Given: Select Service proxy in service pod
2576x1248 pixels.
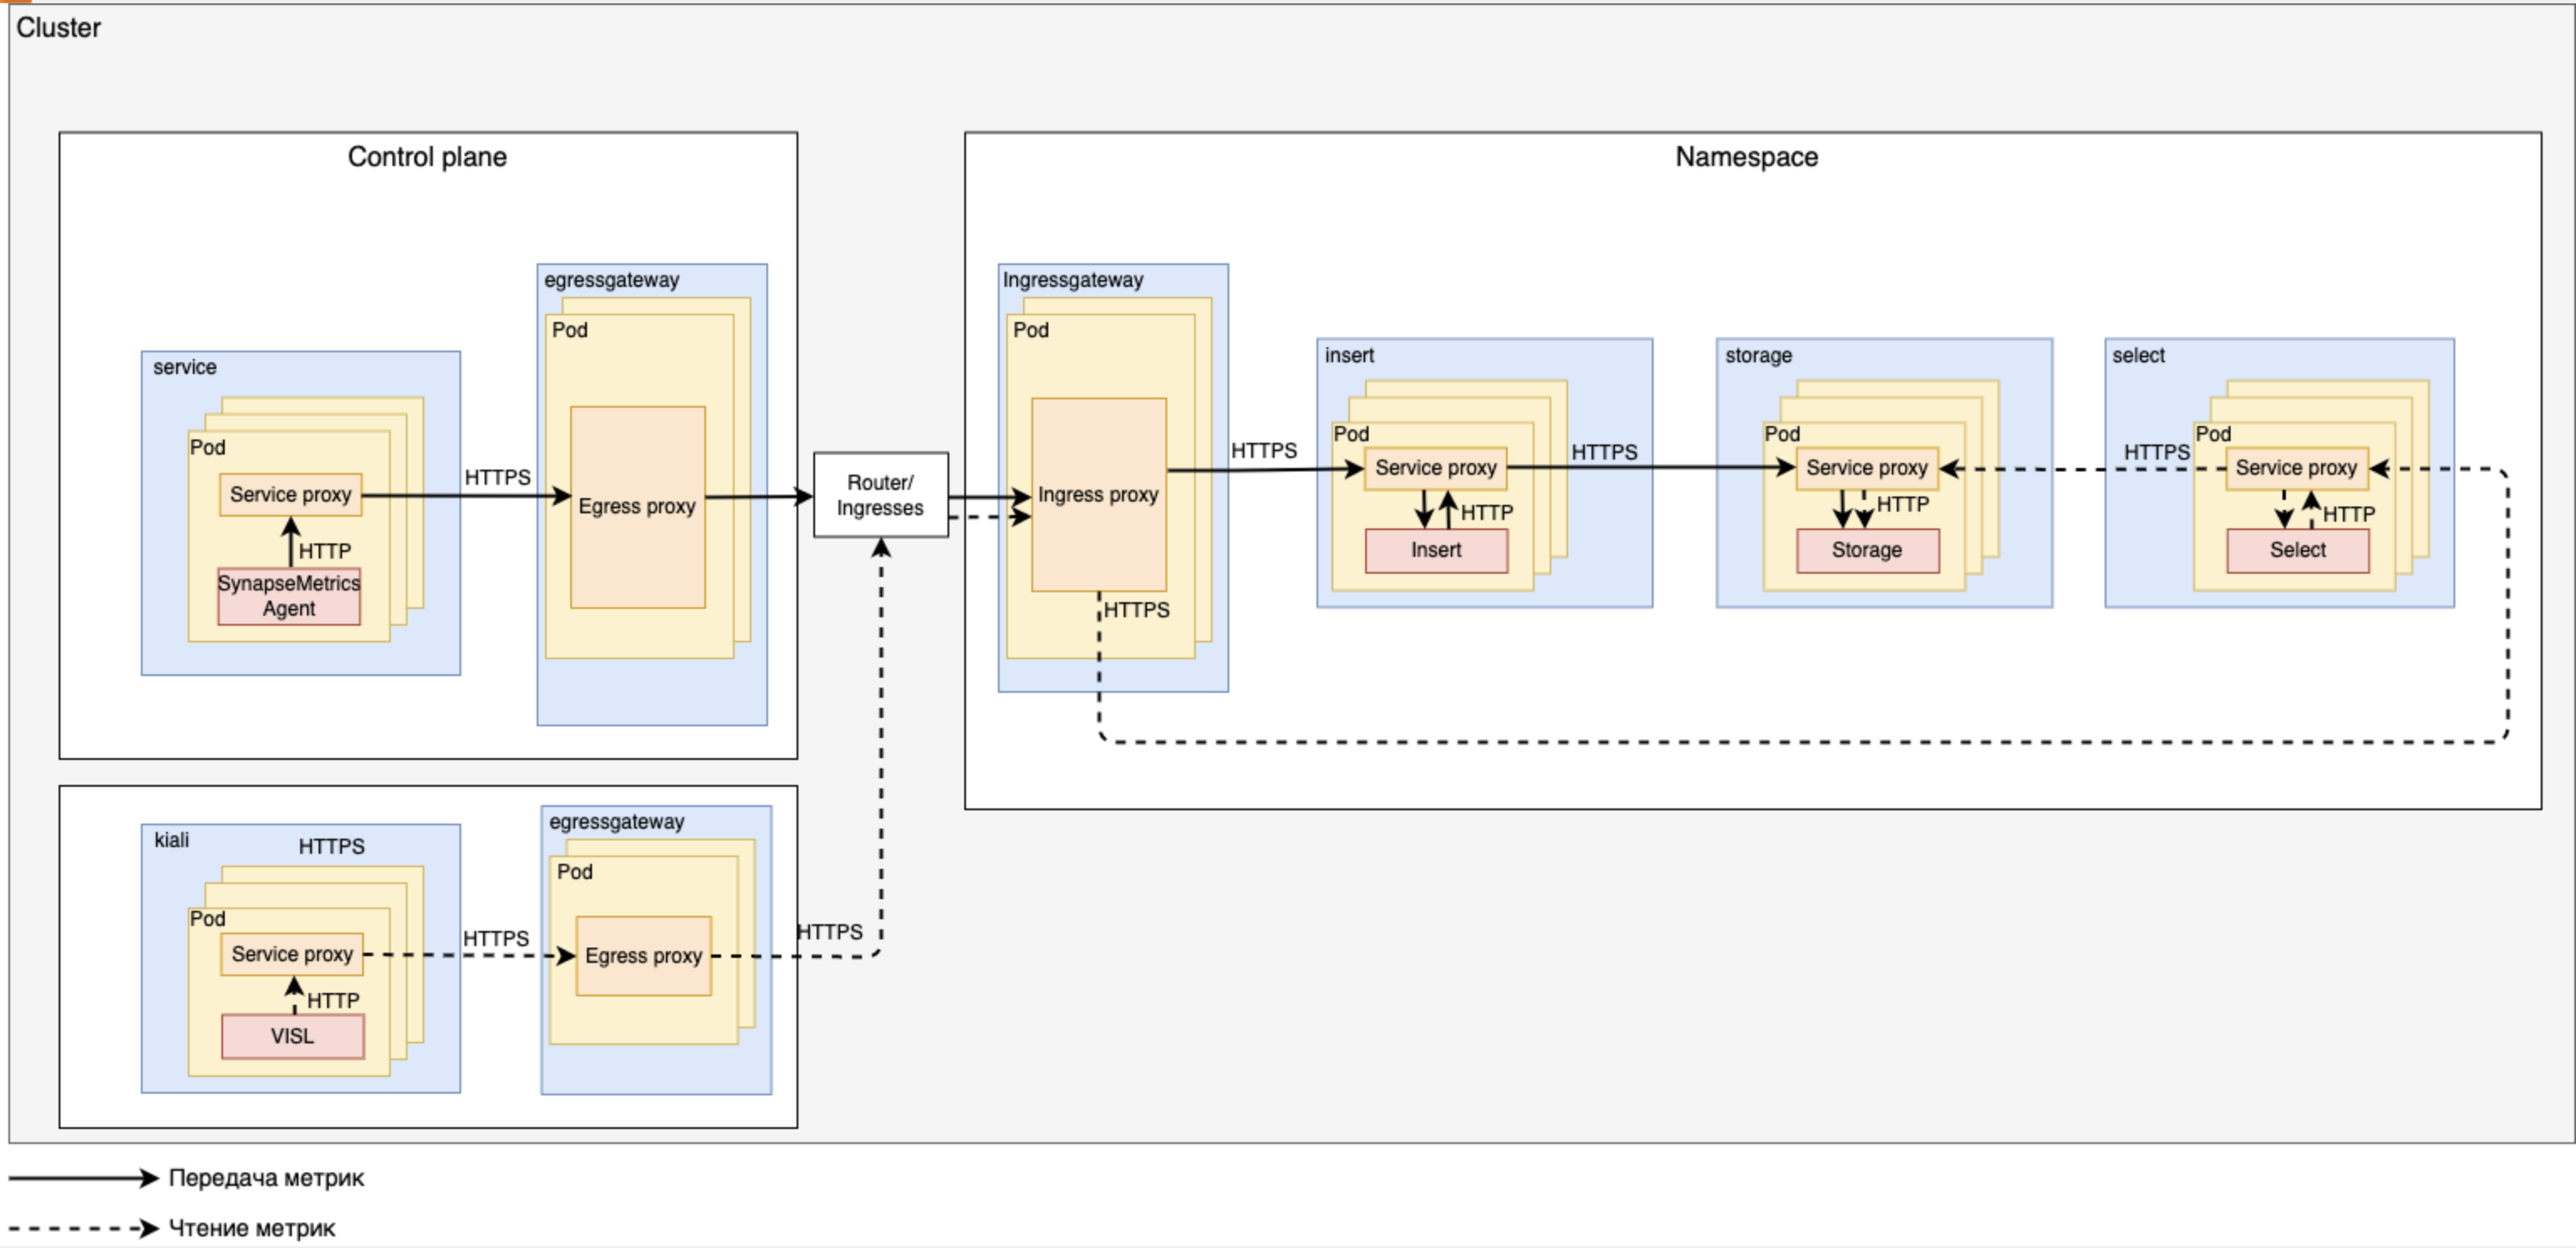Looking at the screenshot, I should click(x=290, y=495).
